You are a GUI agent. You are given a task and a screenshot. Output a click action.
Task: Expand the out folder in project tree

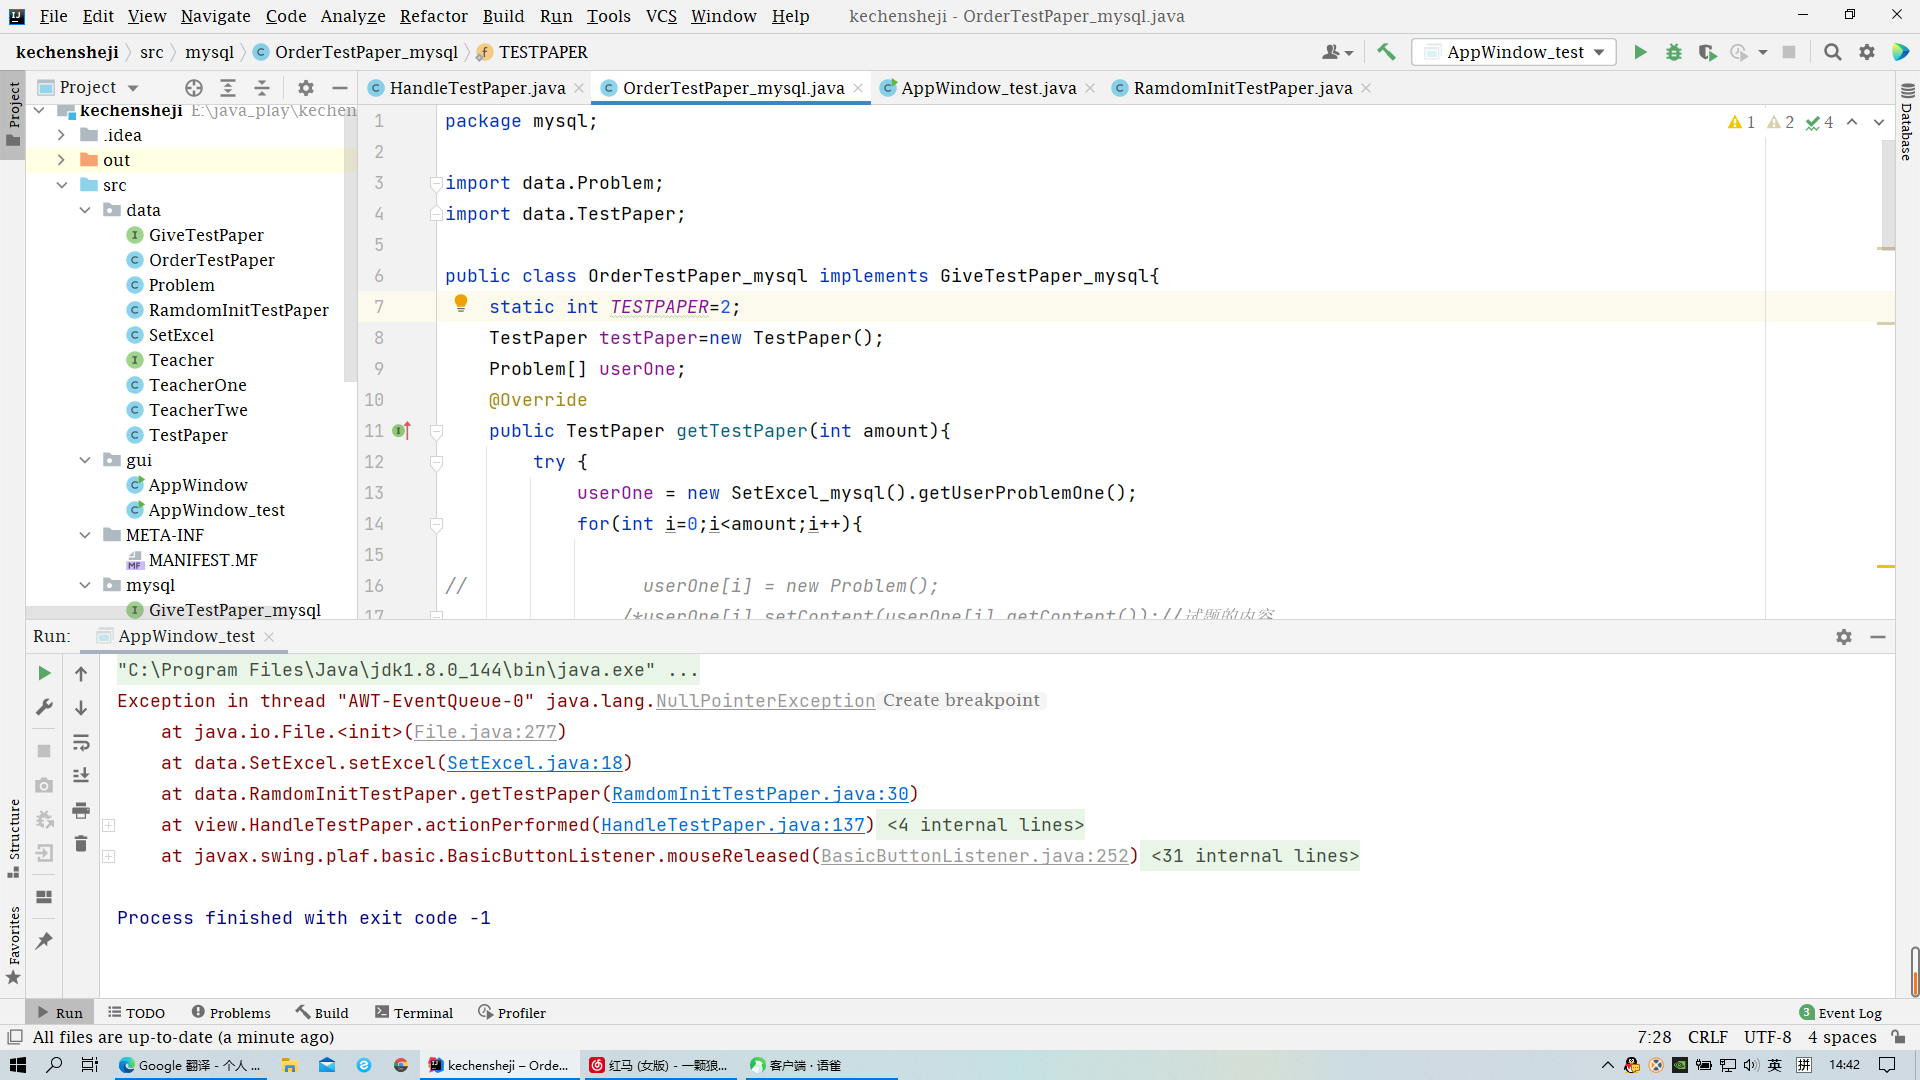[62, 160]
